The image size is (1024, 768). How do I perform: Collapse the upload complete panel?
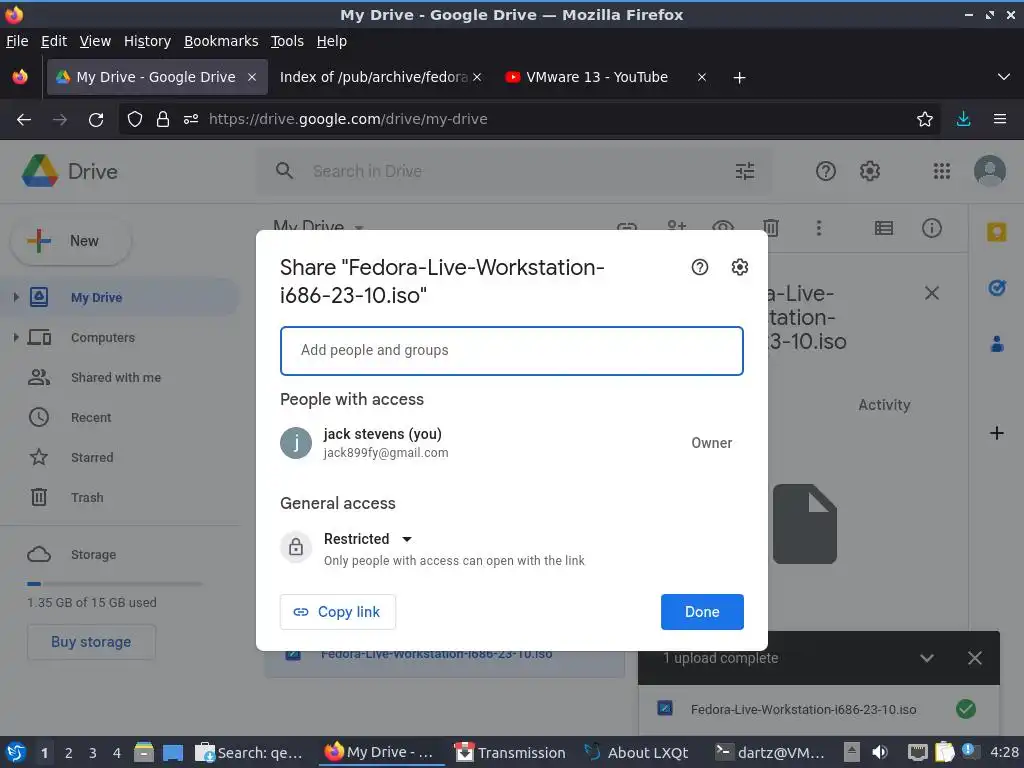926,658
